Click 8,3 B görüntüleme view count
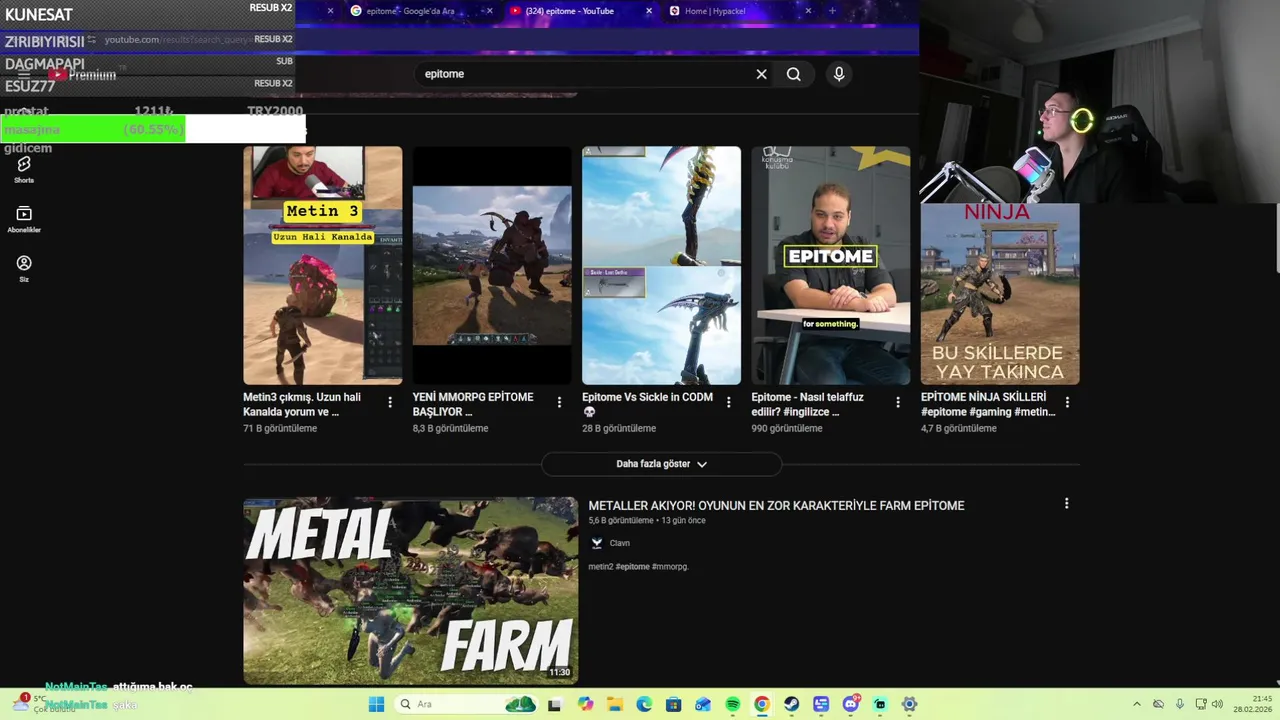The width and height of the screenshot is (1280, 720). (450, 429)
